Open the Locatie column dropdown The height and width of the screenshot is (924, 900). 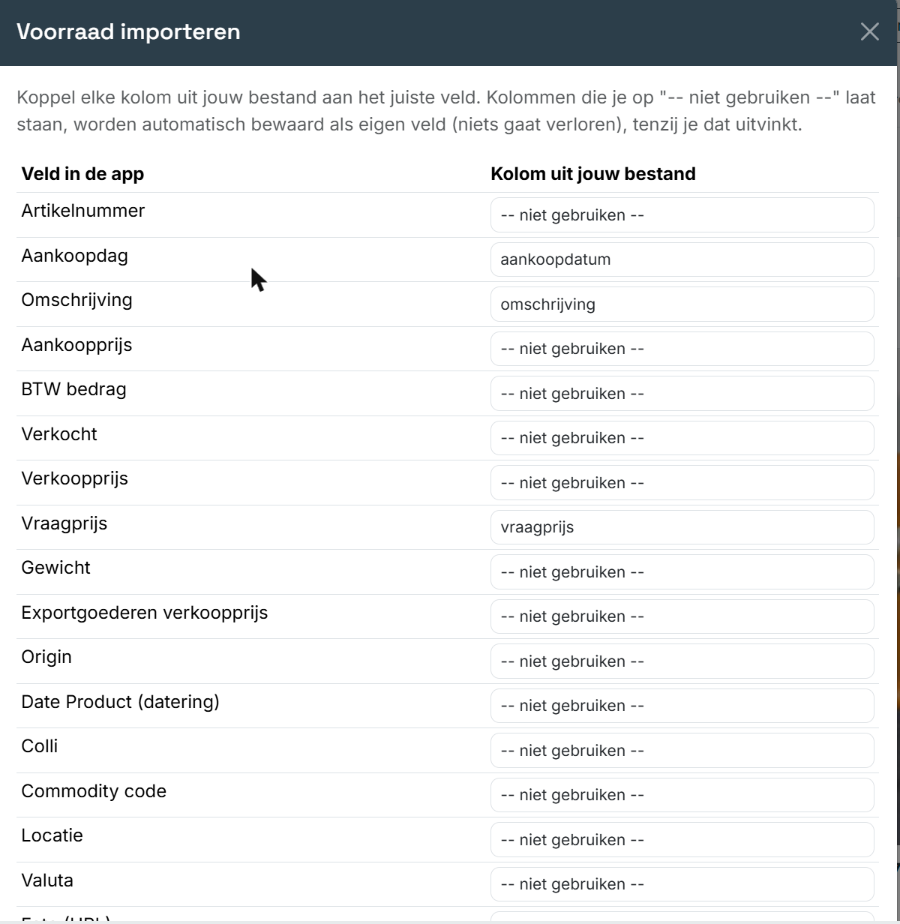pyautogui.click(x=682, y=840)
